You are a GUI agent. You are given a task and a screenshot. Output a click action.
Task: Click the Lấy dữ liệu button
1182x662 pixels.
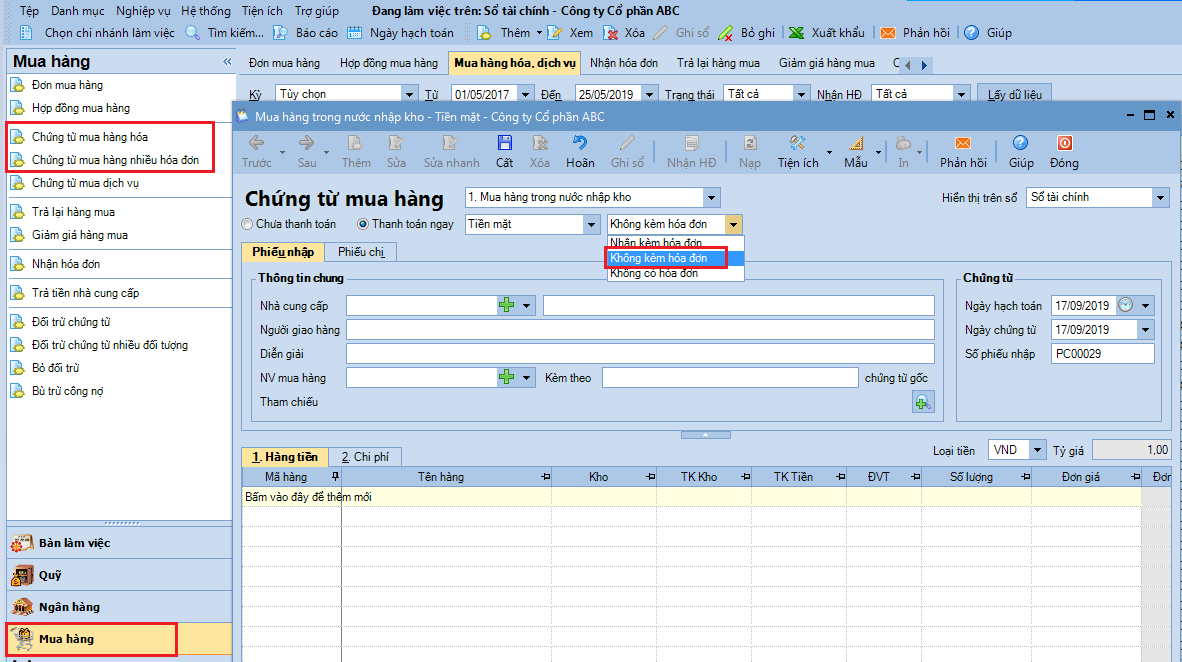coord(1015,94)
